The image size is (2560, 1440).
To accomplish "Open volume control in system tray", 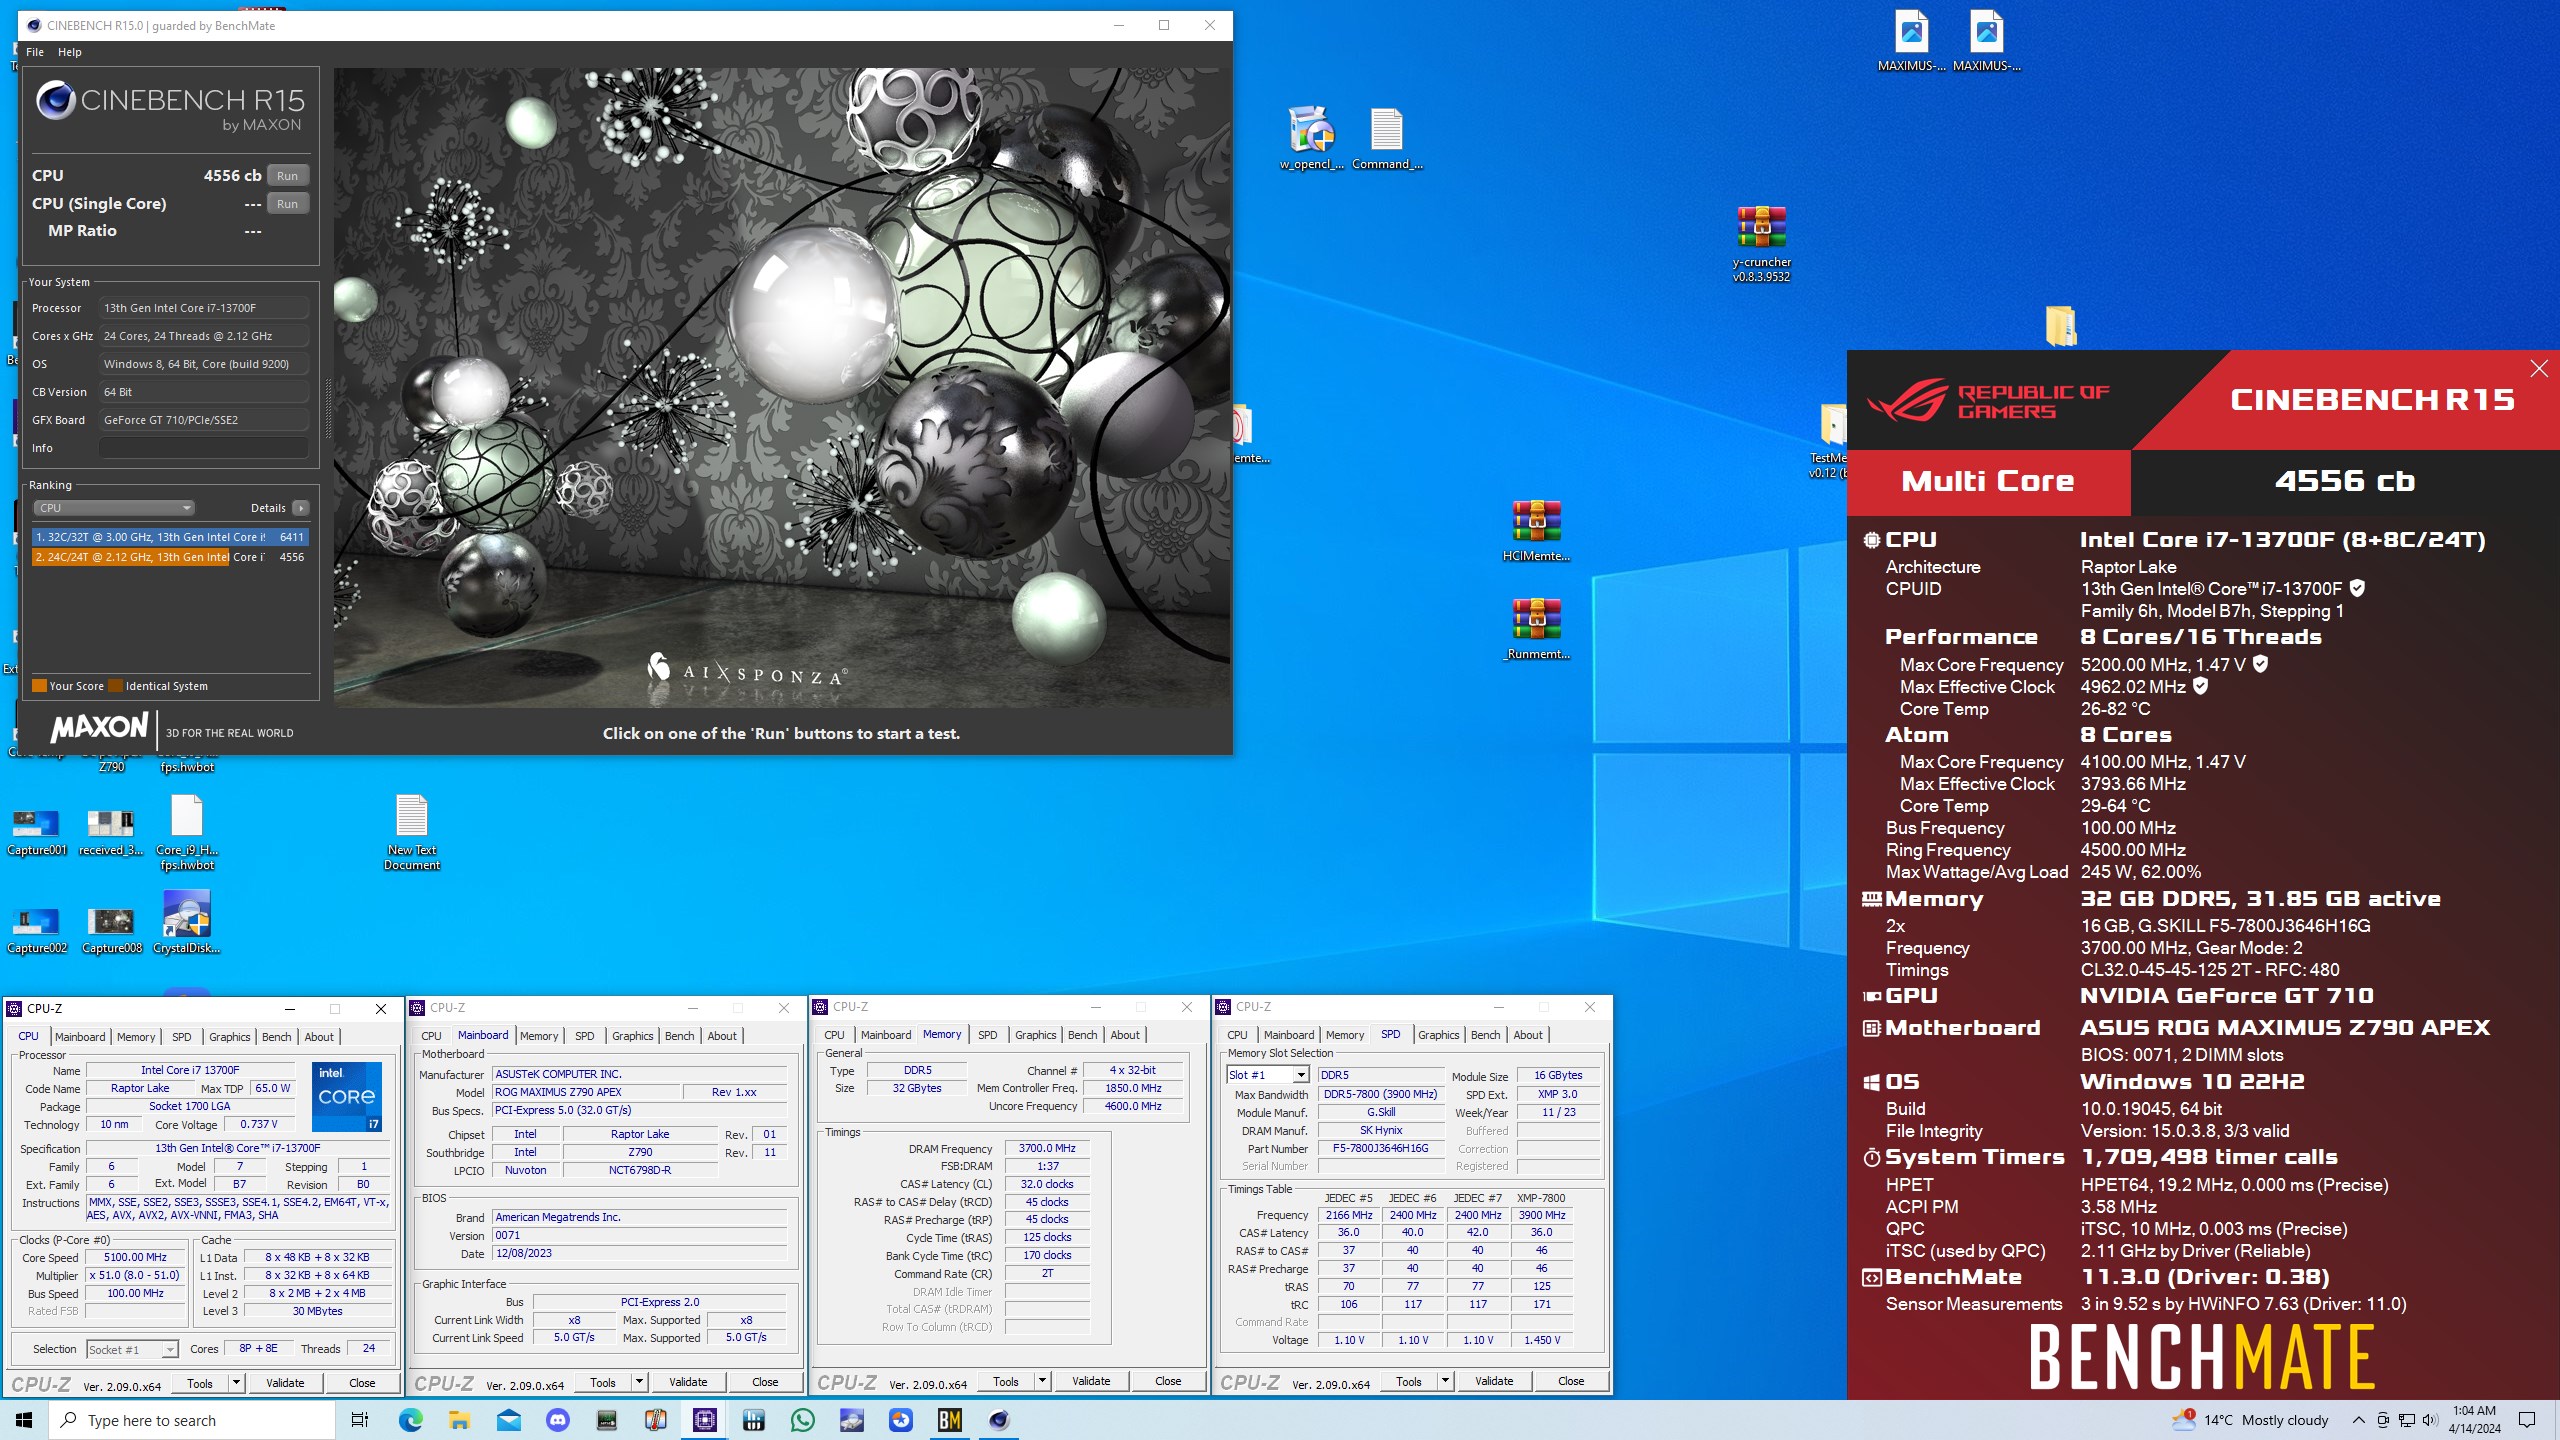I will click(x=2430, y=1420).
